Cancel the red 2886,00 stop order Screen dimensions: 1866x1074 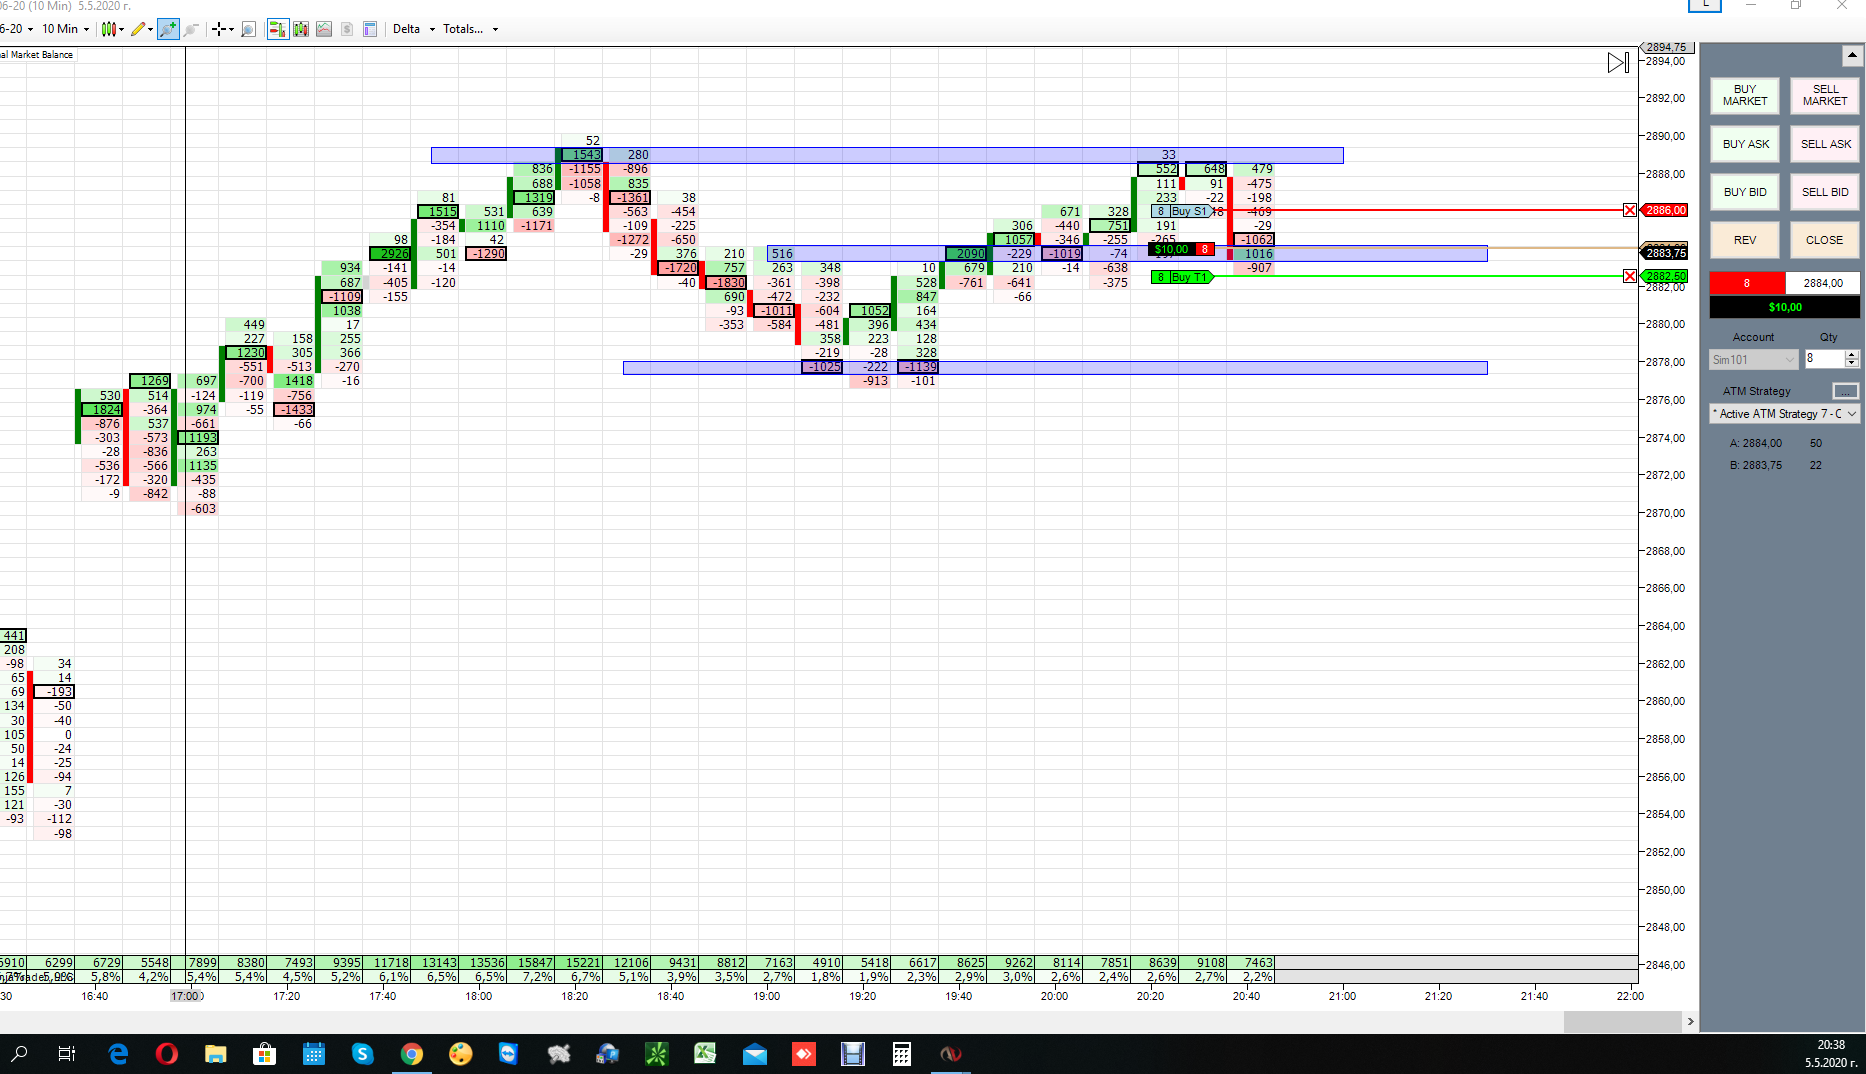click(1630, 210)
